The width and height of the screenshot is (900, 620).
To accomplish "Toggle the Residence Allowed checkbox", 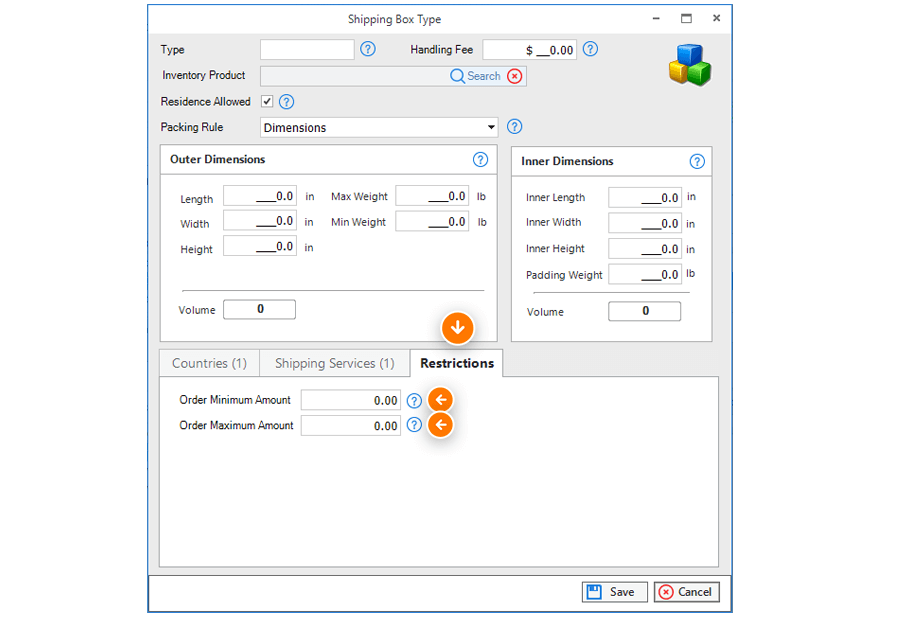I will pyautogui.click(x=267, y=102).
